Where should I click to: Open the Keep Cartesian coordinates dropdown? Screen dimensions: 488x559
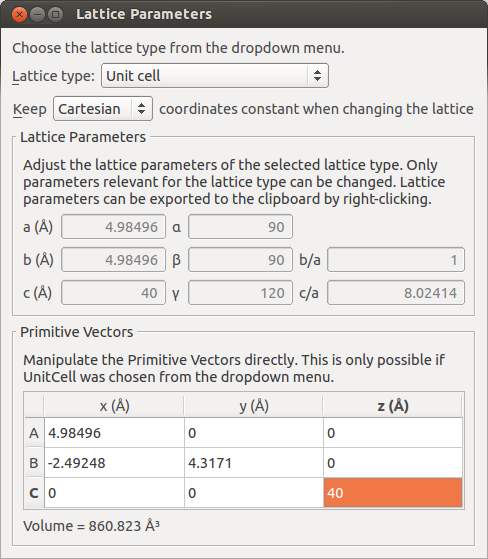pyautogui.click(x=103, y=109)
